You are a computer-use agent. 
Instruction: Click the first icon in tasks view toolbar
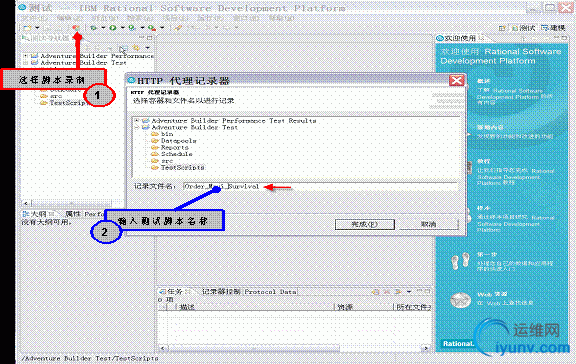(x=375, y=292)
